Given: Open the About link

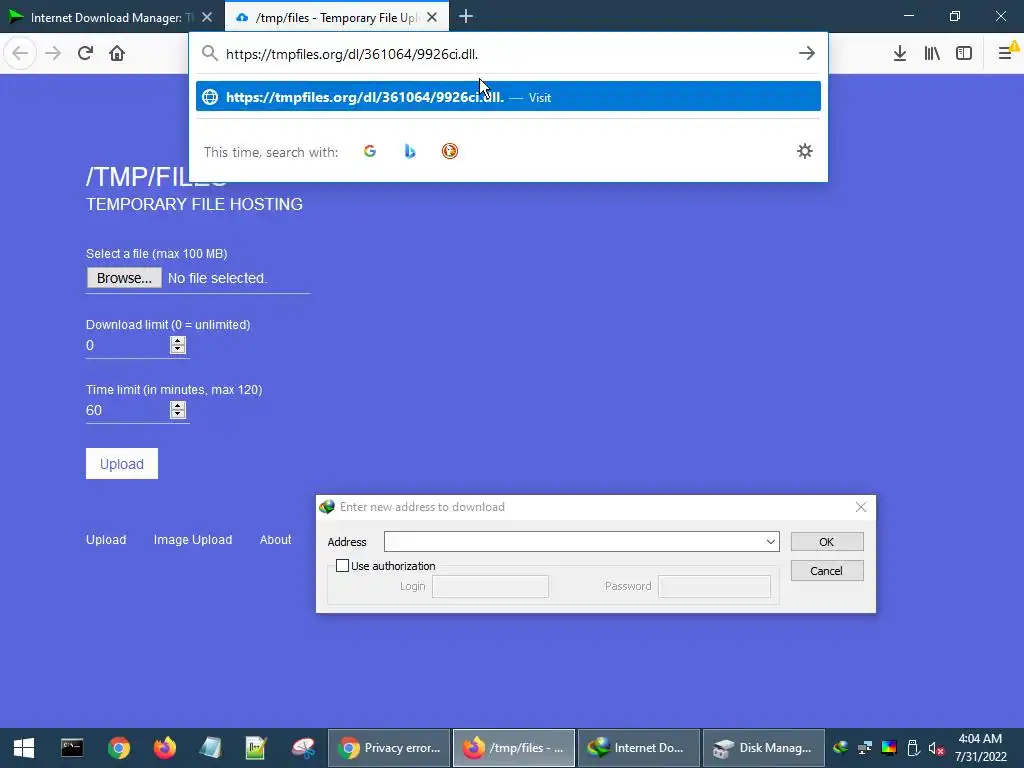Looking at the screenshot, I should pyautogui.click(x=276, y=539).
